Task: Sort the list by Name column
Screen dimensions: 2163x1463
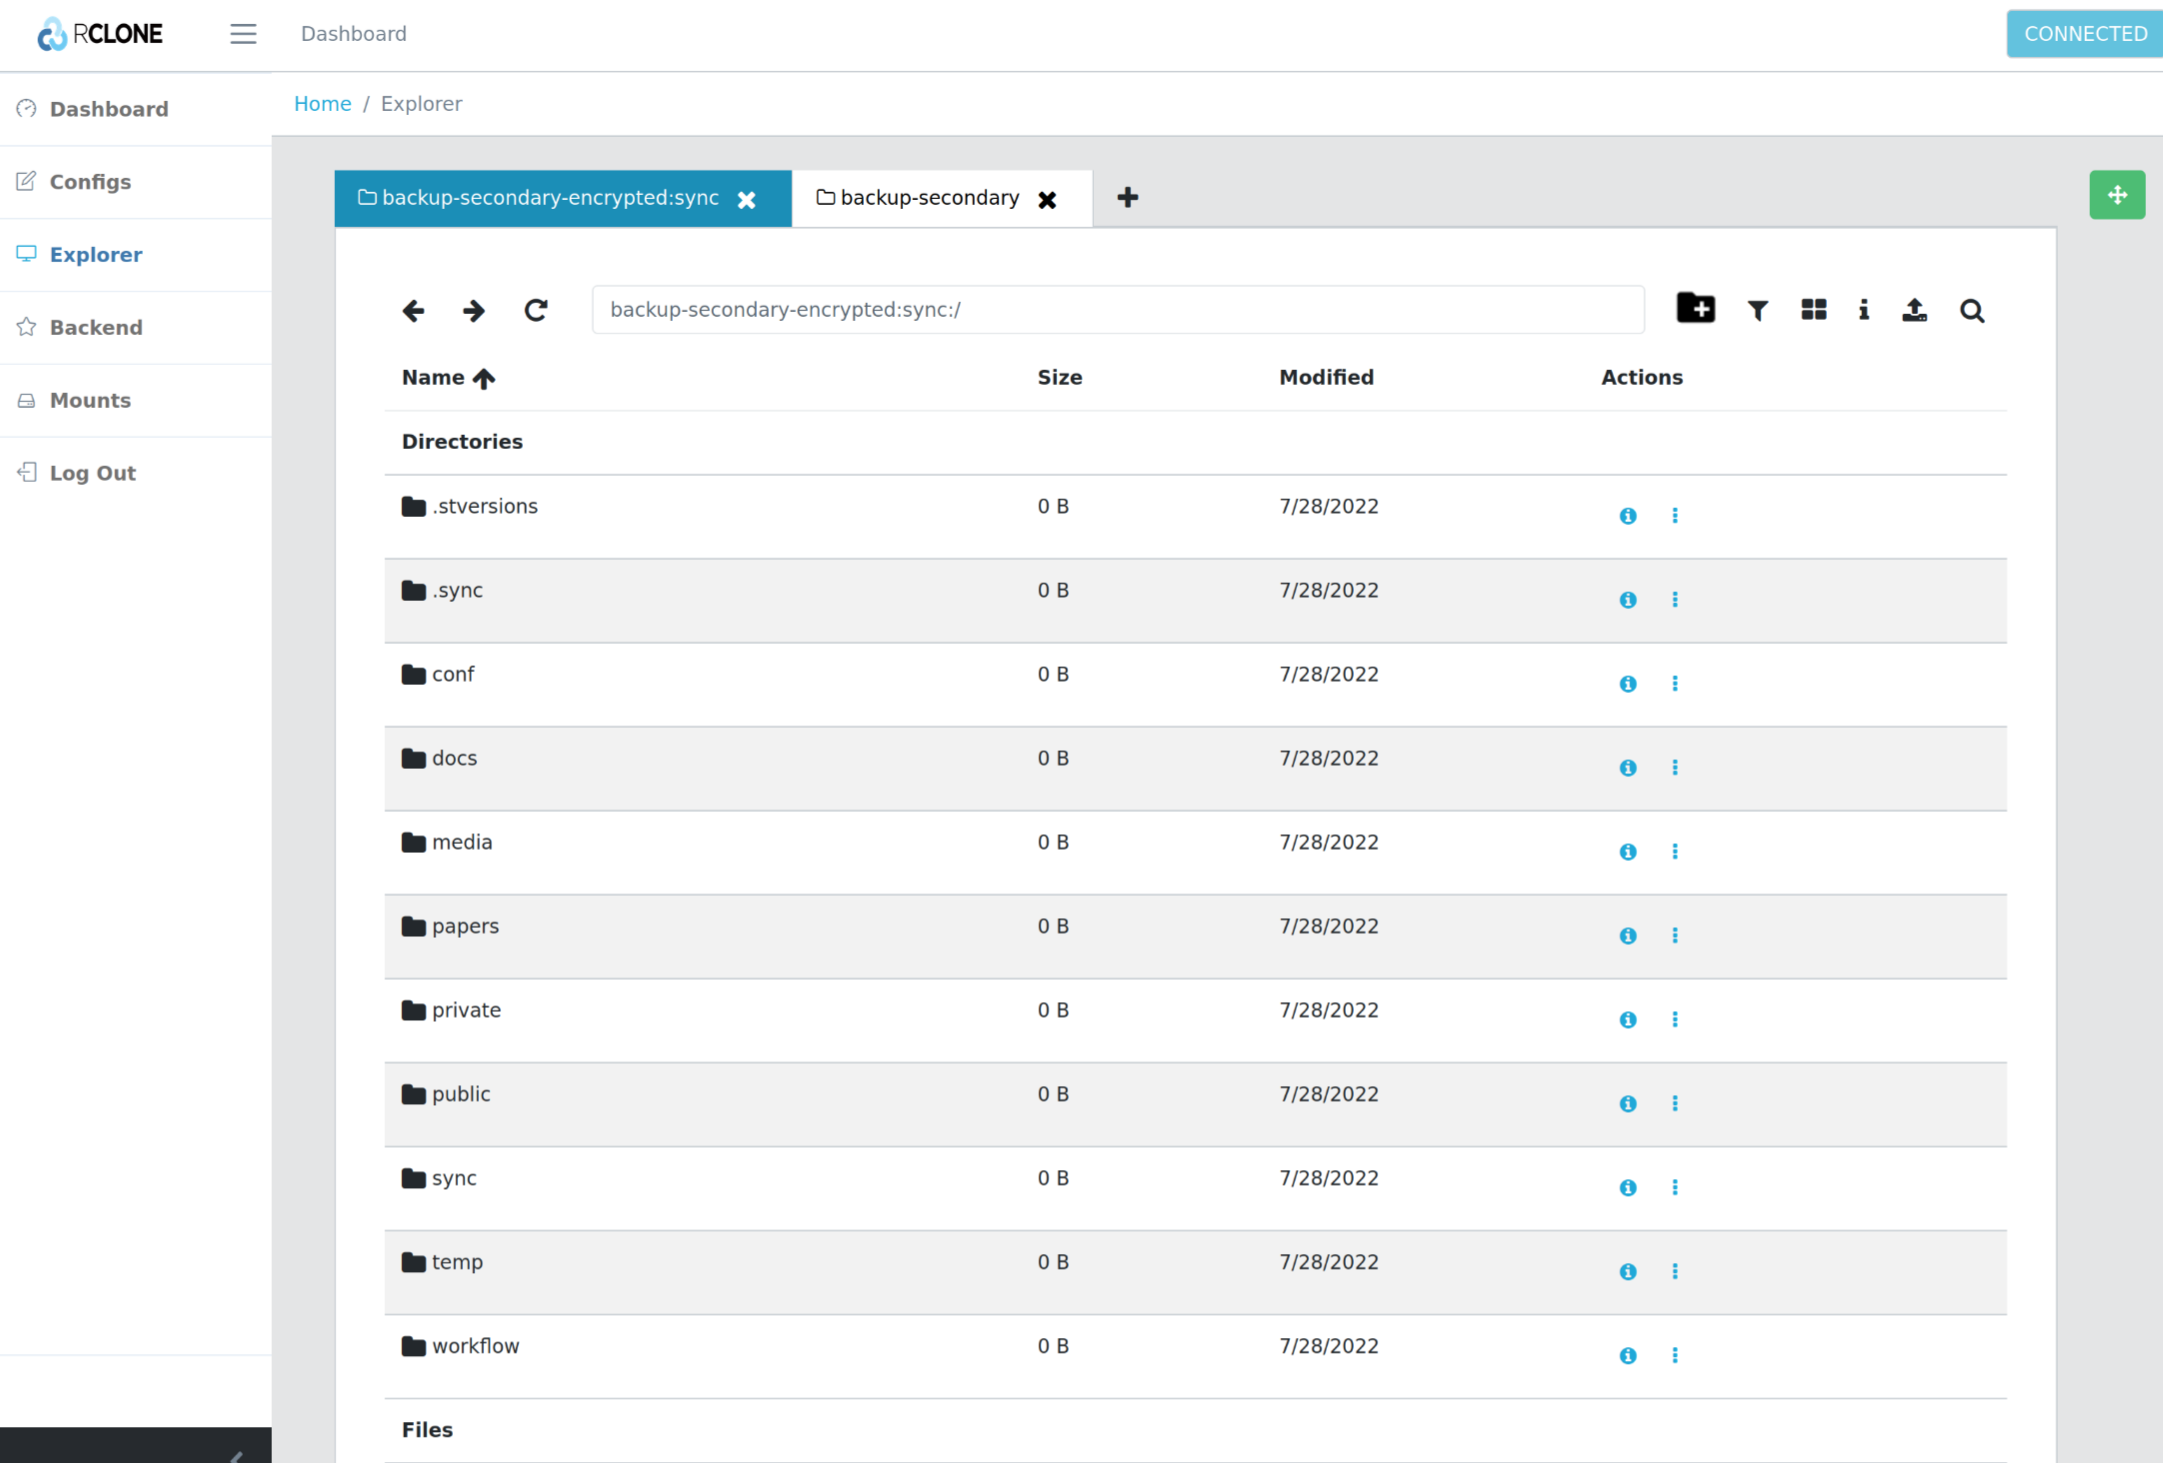Action: point(448,378)
